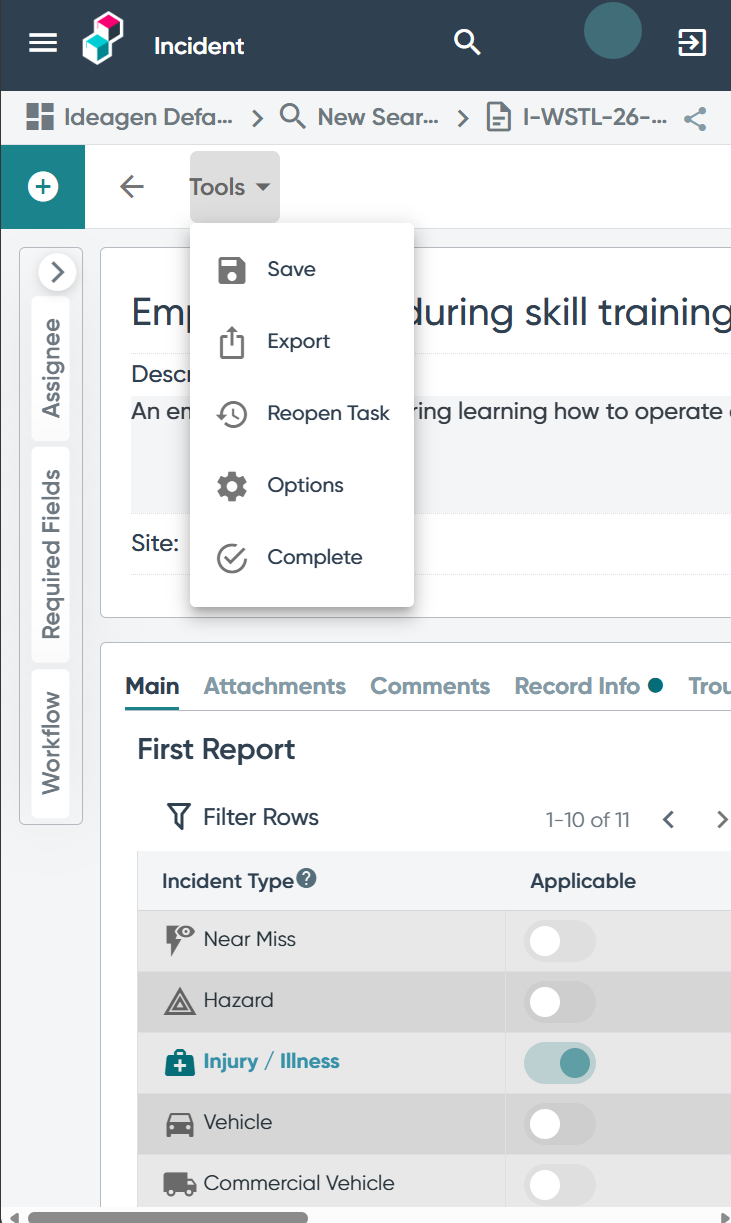Open the Assignee side panel
This screenshot has height=1223, width=731.
coord(51,368)
